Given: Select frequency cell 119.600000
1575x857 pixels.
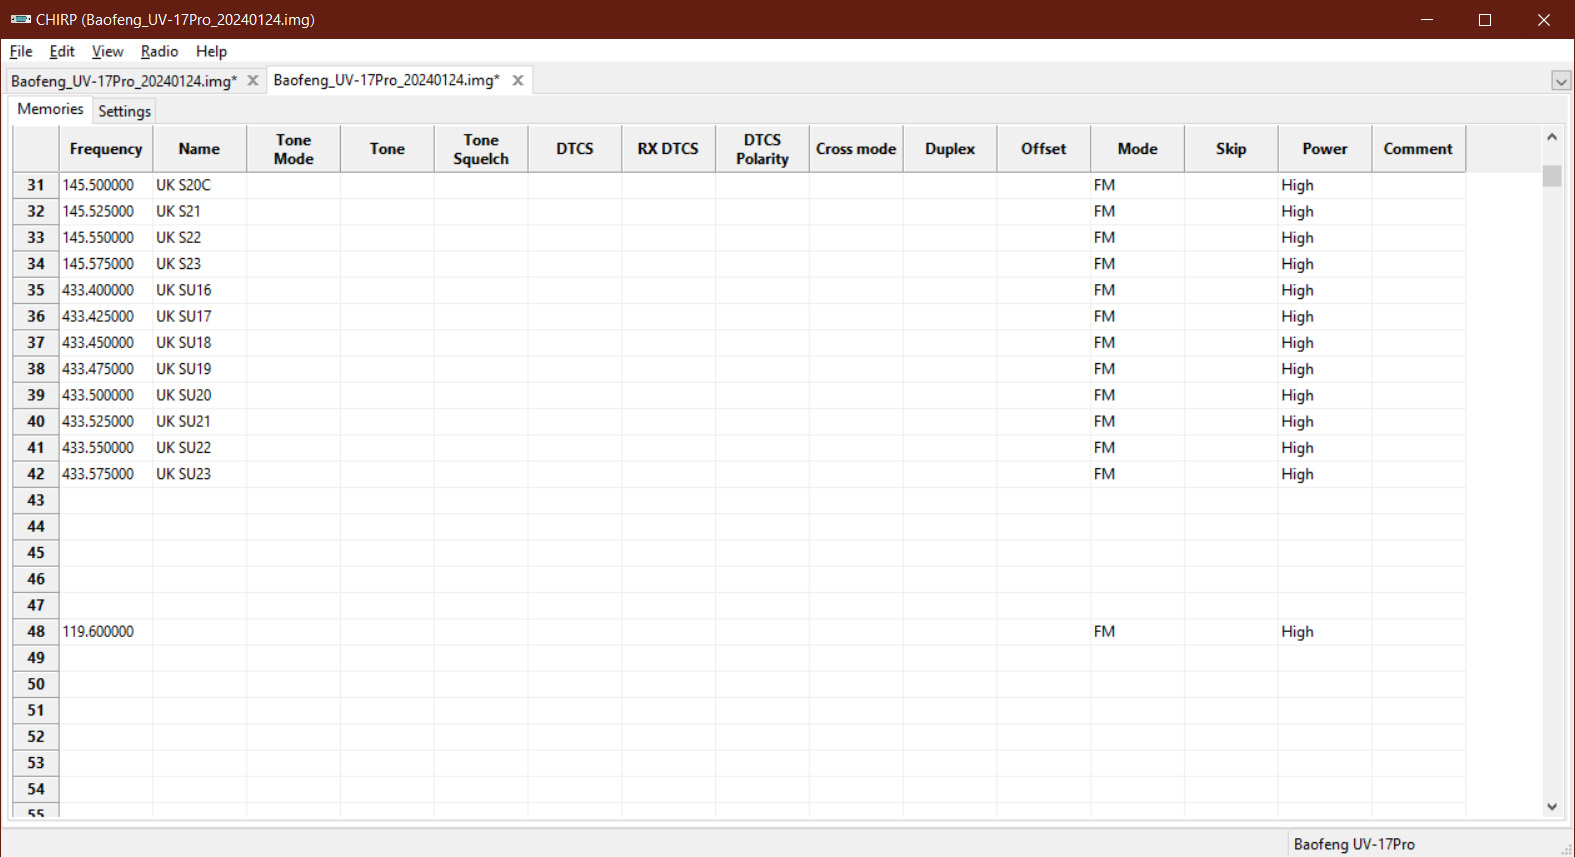Looking at the screenshot, I should [x=106, y=632].
